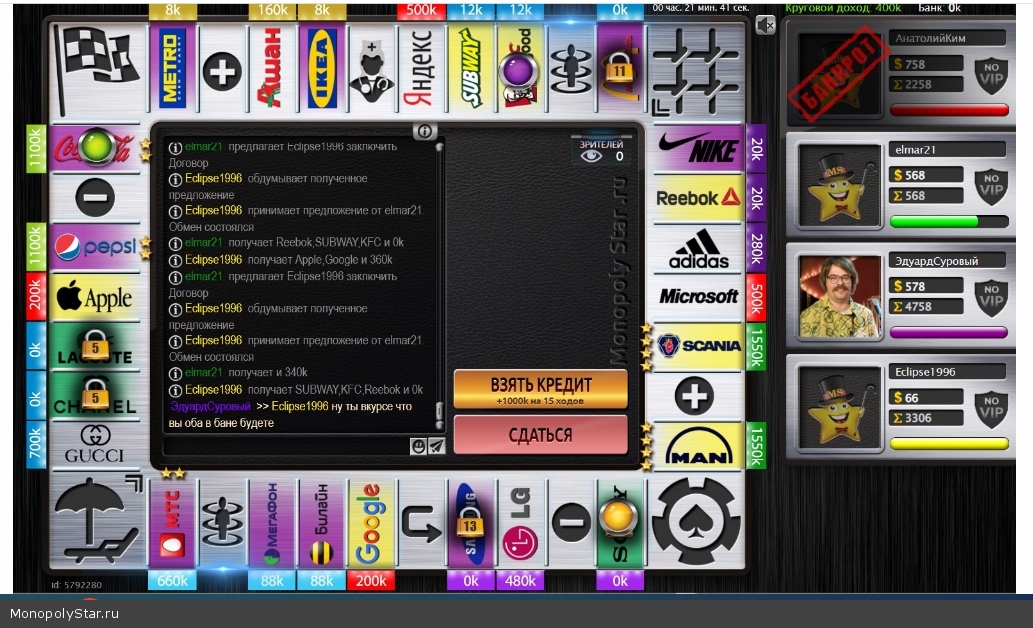
Task: Click the game id 5792280 text
Action: pyautogui.click(x=76, y=585)
